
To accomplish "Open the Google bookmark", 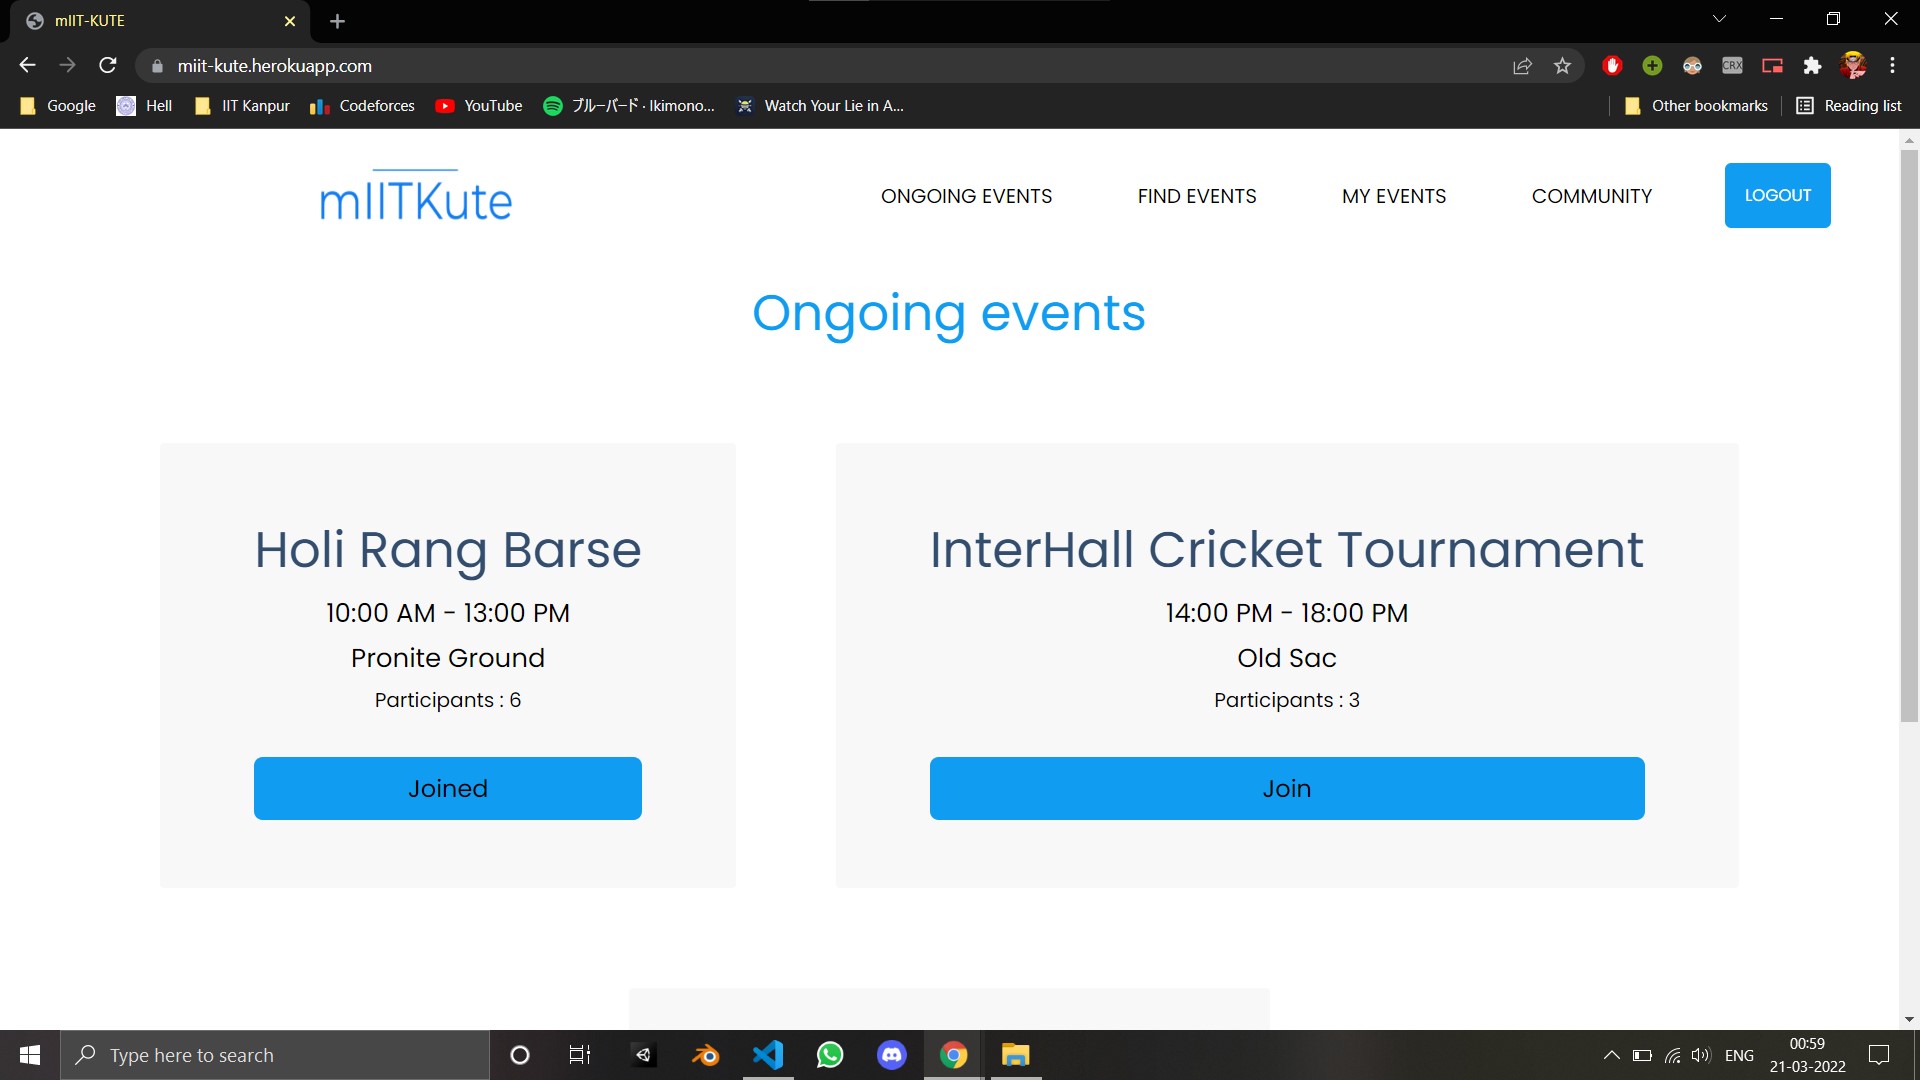I will [x=58, y=106].
